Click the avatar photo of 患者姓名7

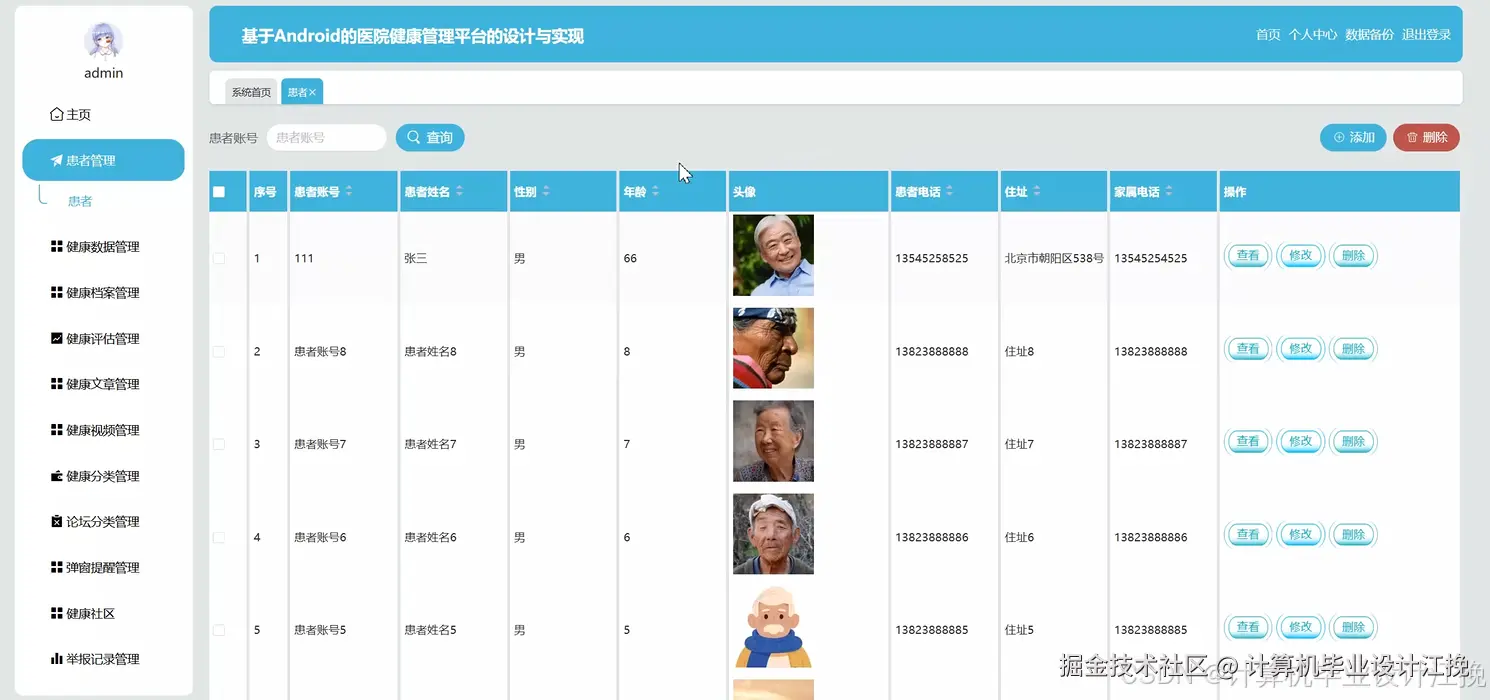(x=772, y=440)
